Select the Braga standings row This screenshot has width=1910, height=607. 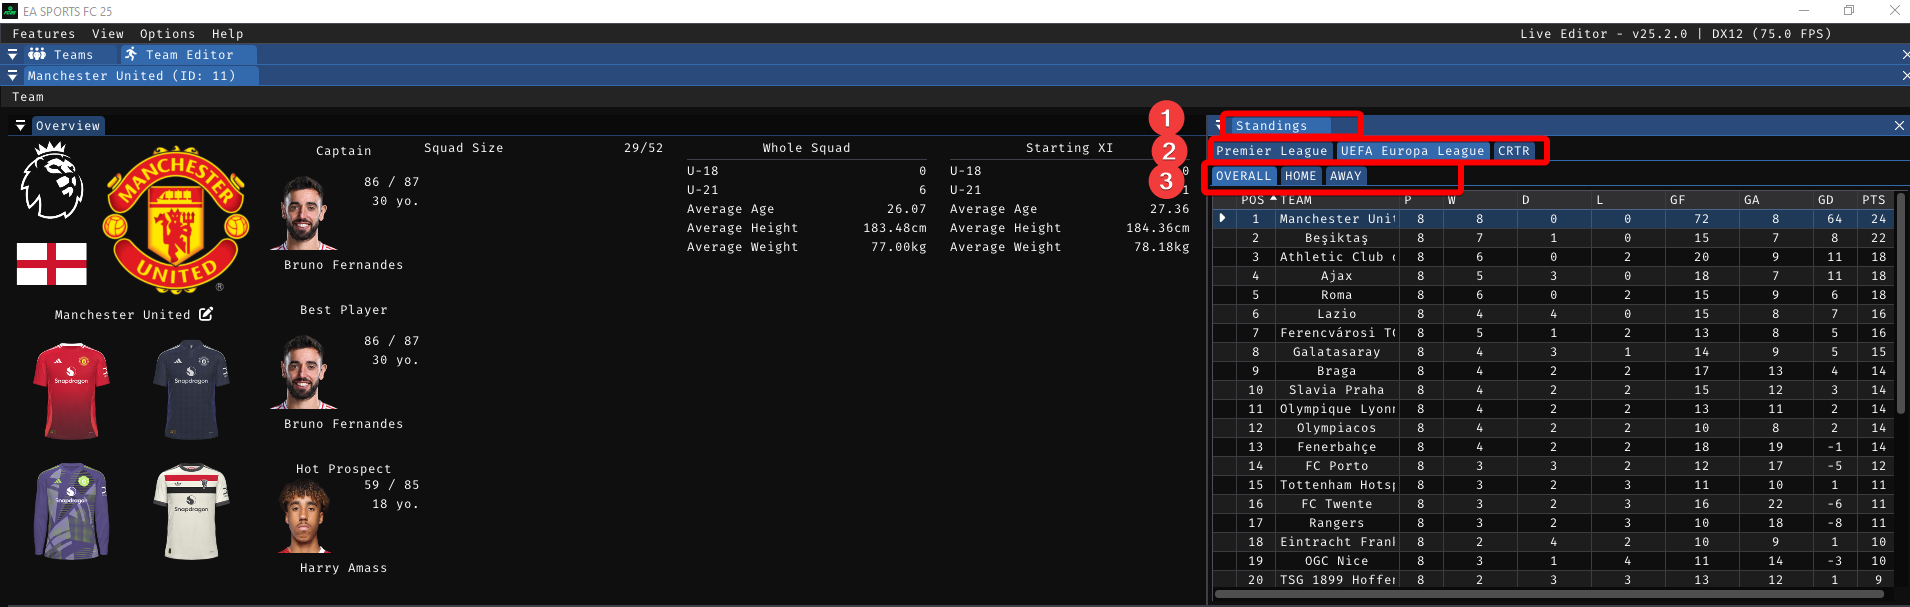(x=1553, y=371)
